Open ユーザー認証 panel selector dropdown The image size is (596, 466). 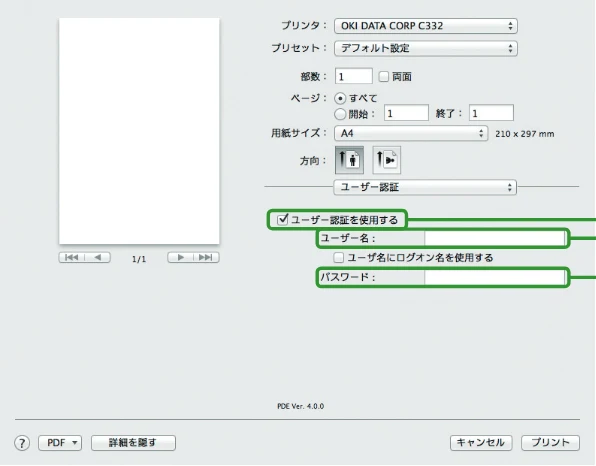[x=425, y=187]
